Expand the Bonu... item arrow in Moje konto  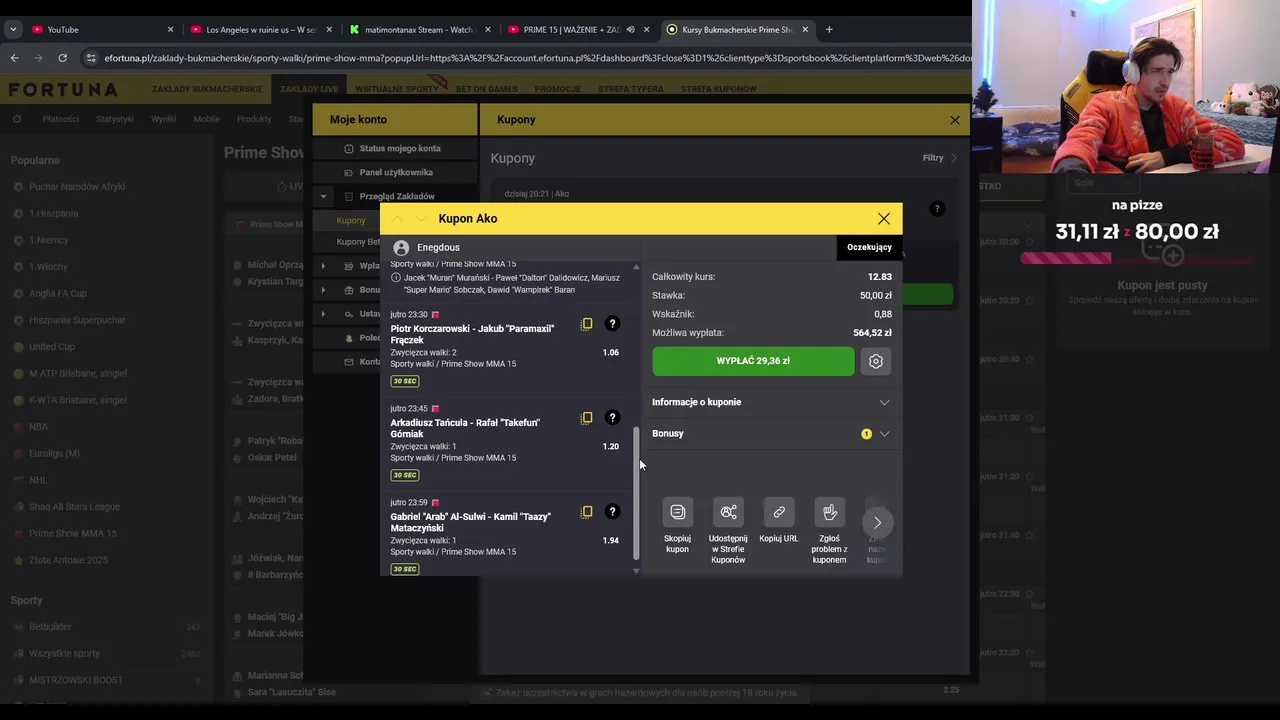(323, 290)
